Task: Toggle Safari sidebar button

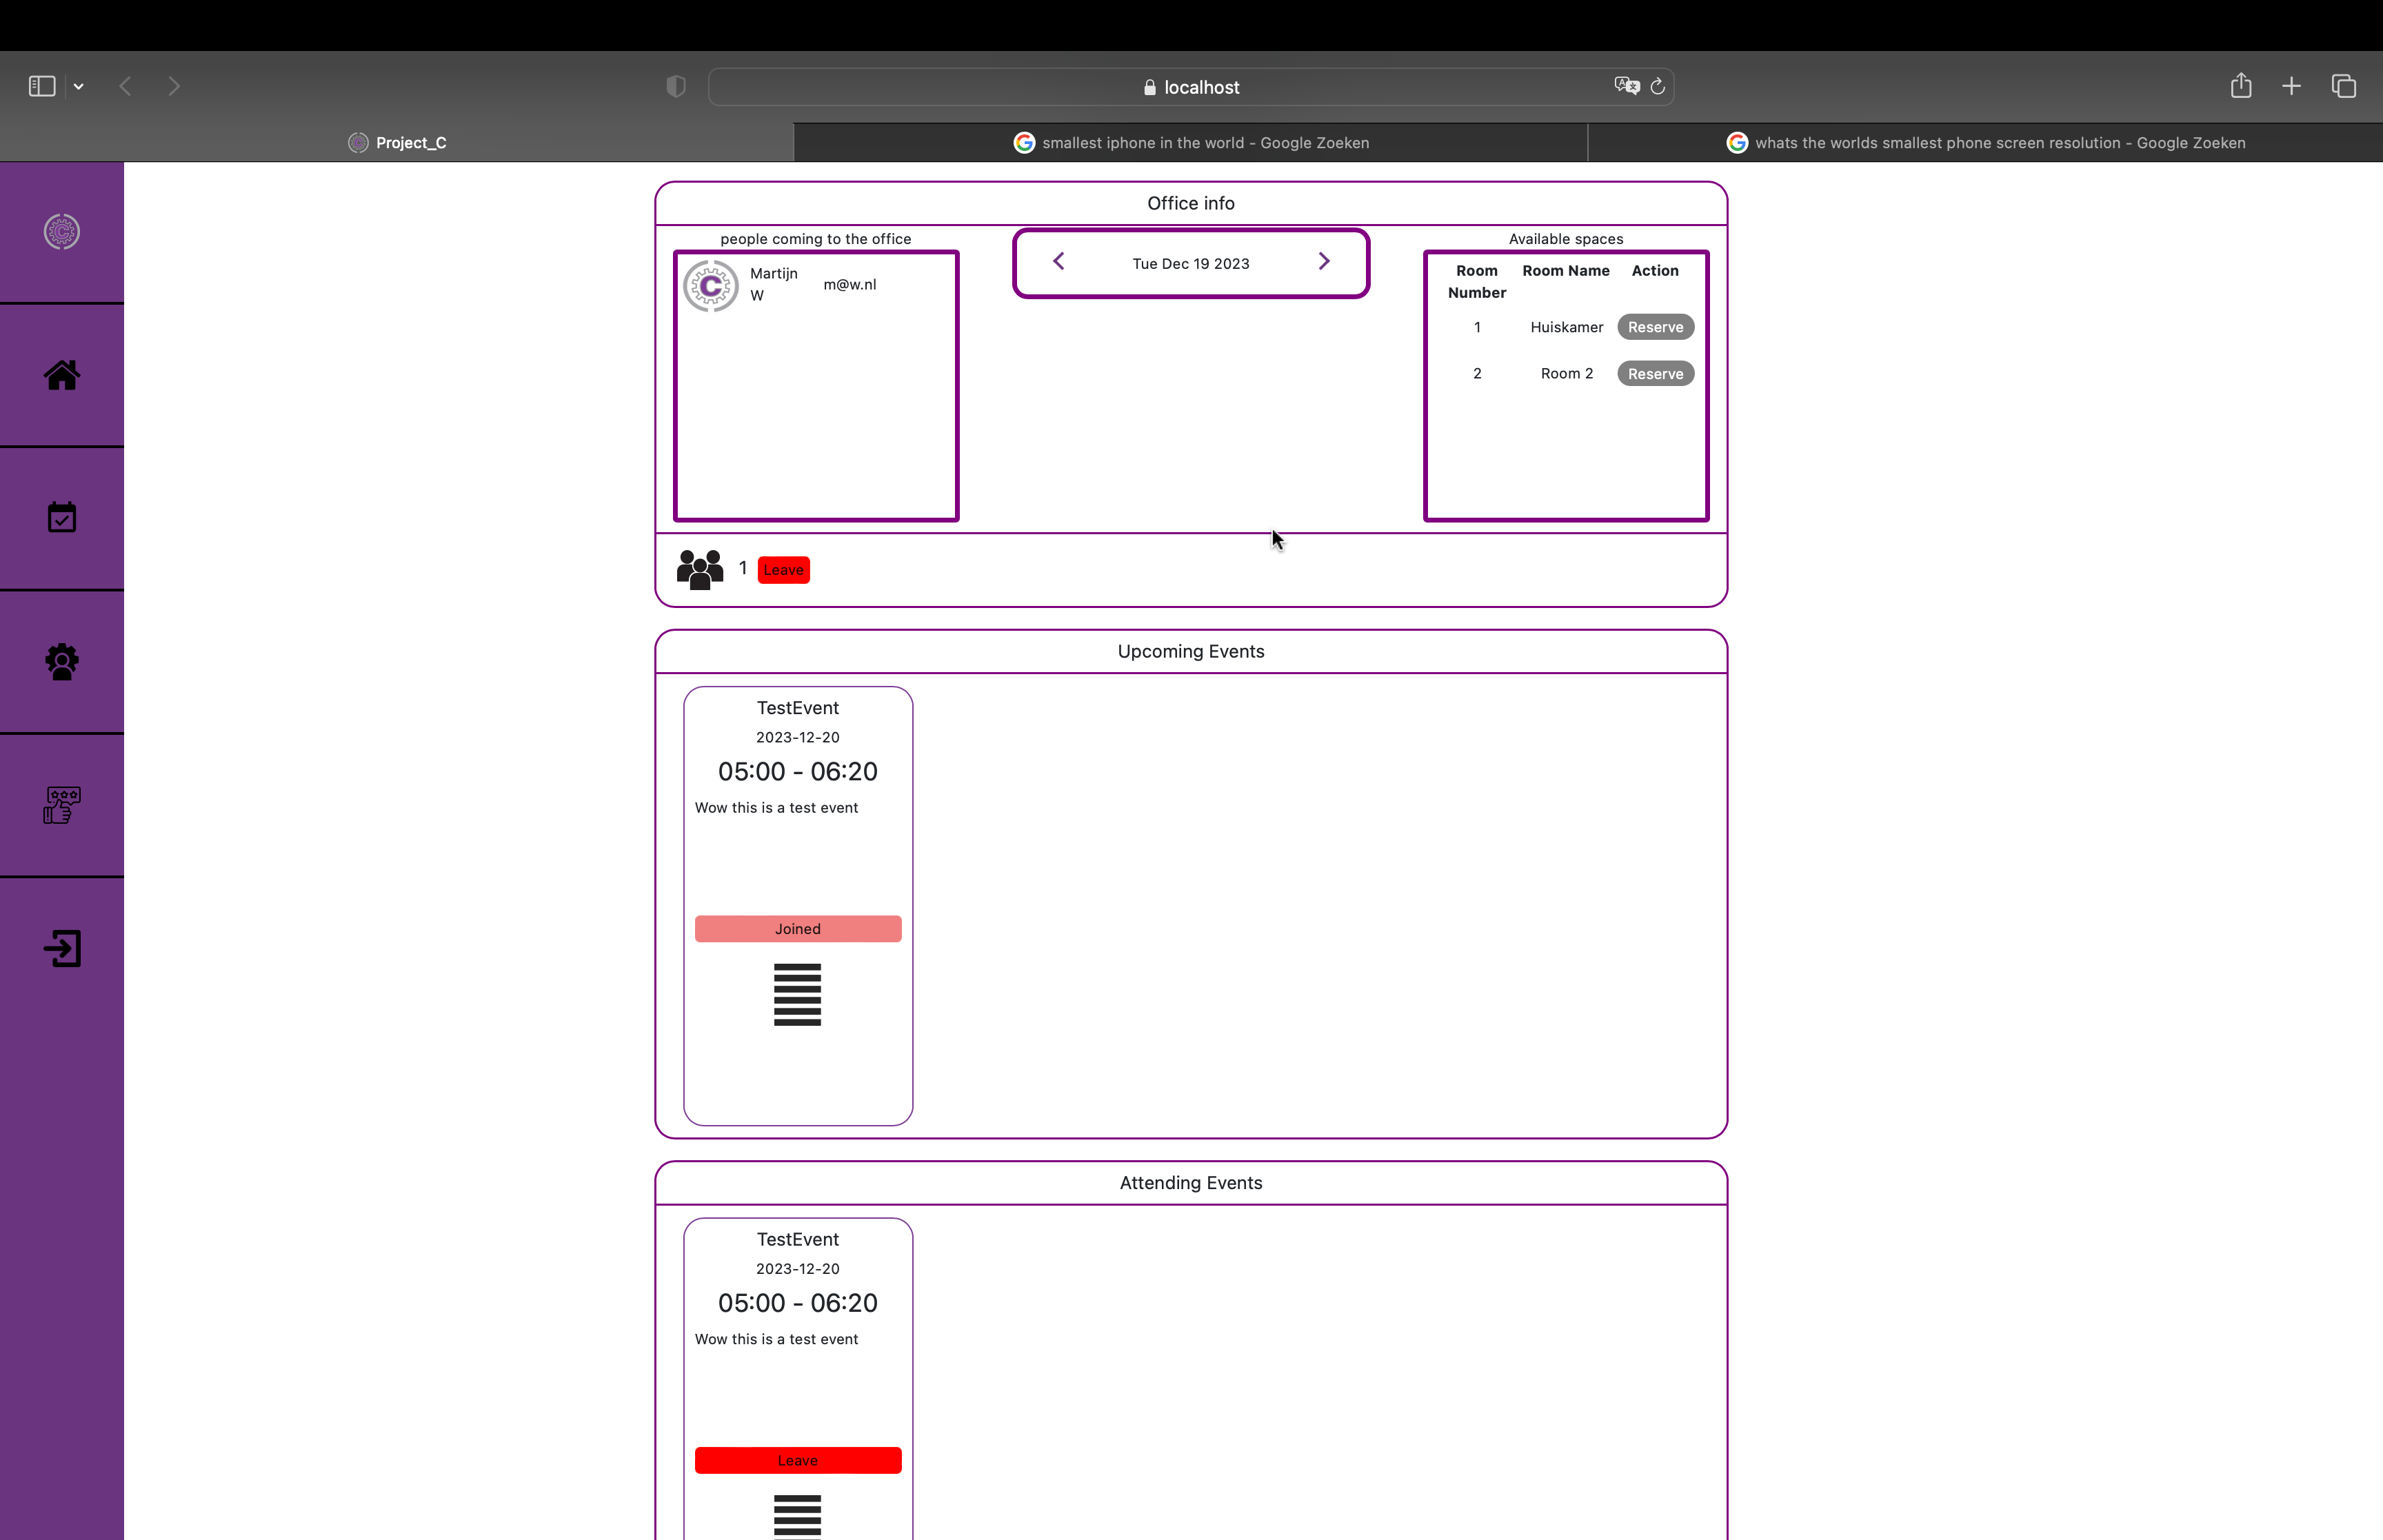Action: point(42,87)
